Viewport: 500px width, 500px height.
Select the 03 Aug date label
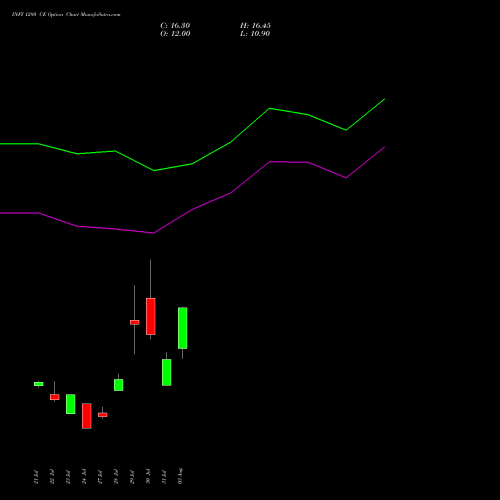coord(180,476)
